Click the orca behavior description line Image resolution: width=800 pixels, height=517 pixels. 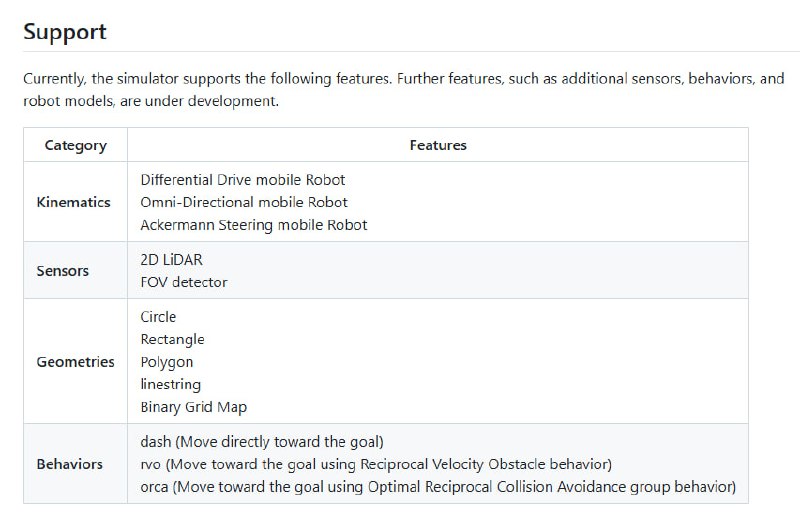(x=438, y=487)
